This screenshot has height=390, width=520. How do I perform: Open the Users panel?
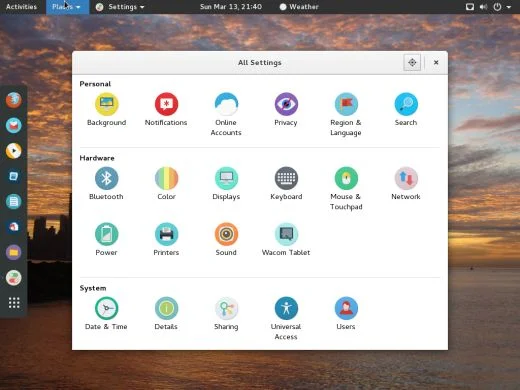coord(346,314)
